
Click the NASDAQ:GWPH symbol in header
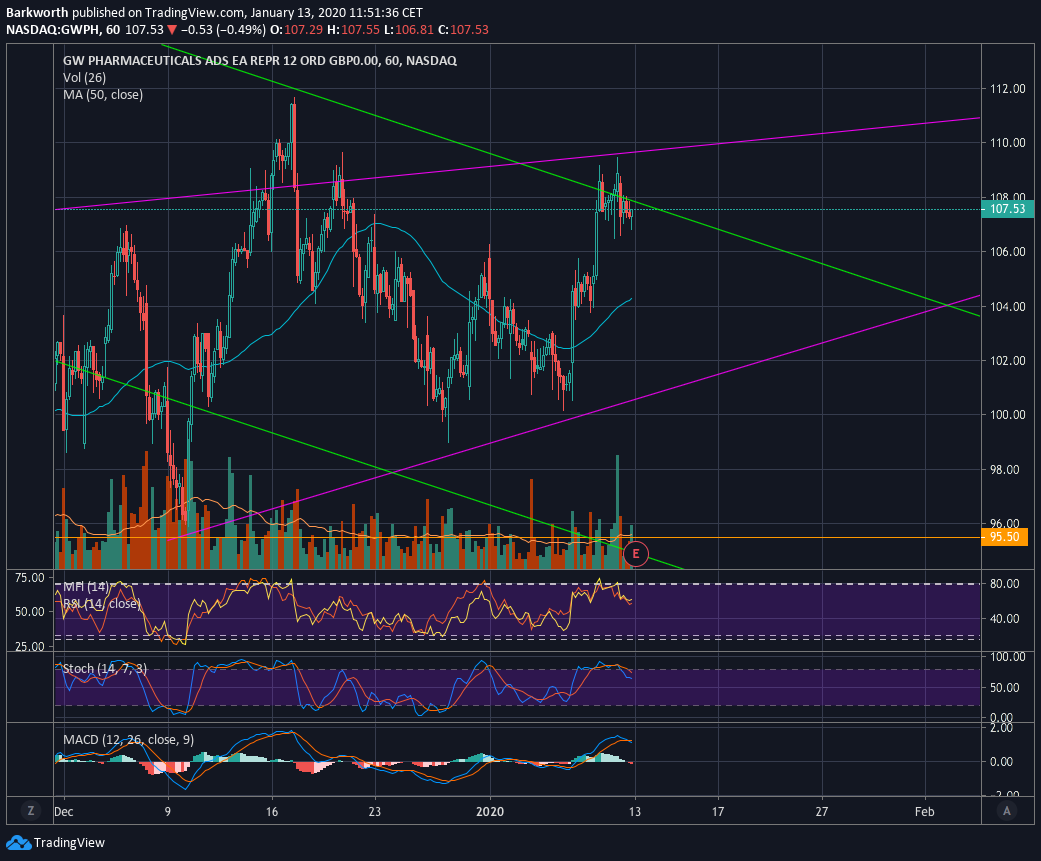[53, 30]
